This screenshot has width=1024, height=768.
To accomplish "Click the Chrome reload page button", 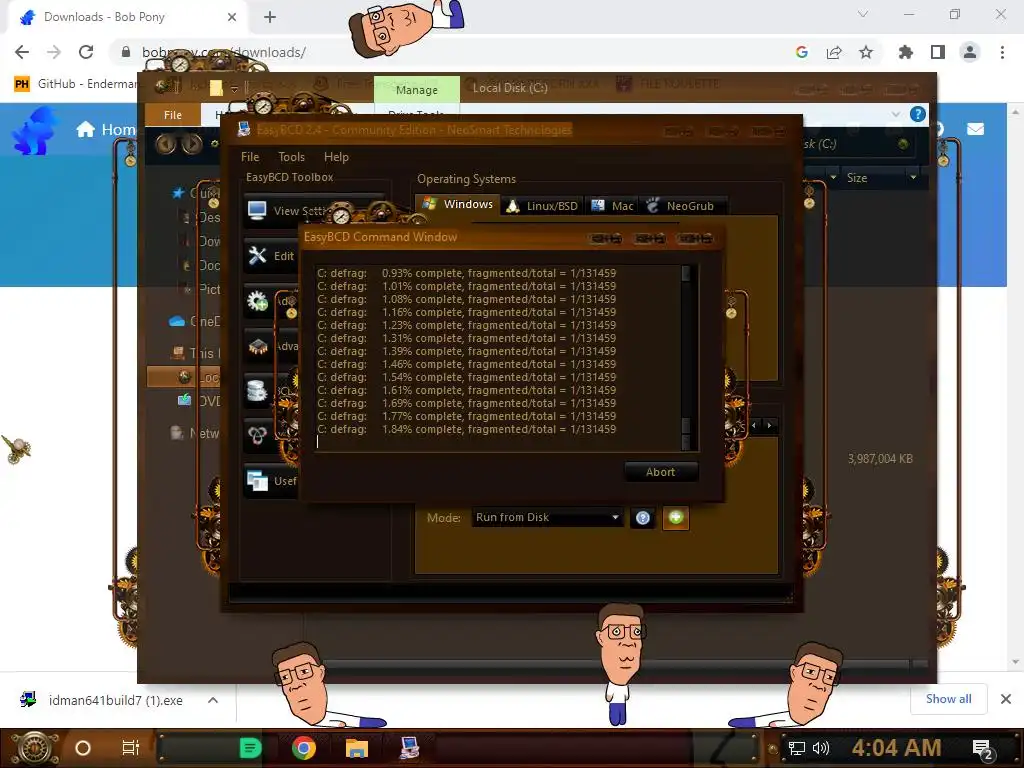I will click(86, 52).
